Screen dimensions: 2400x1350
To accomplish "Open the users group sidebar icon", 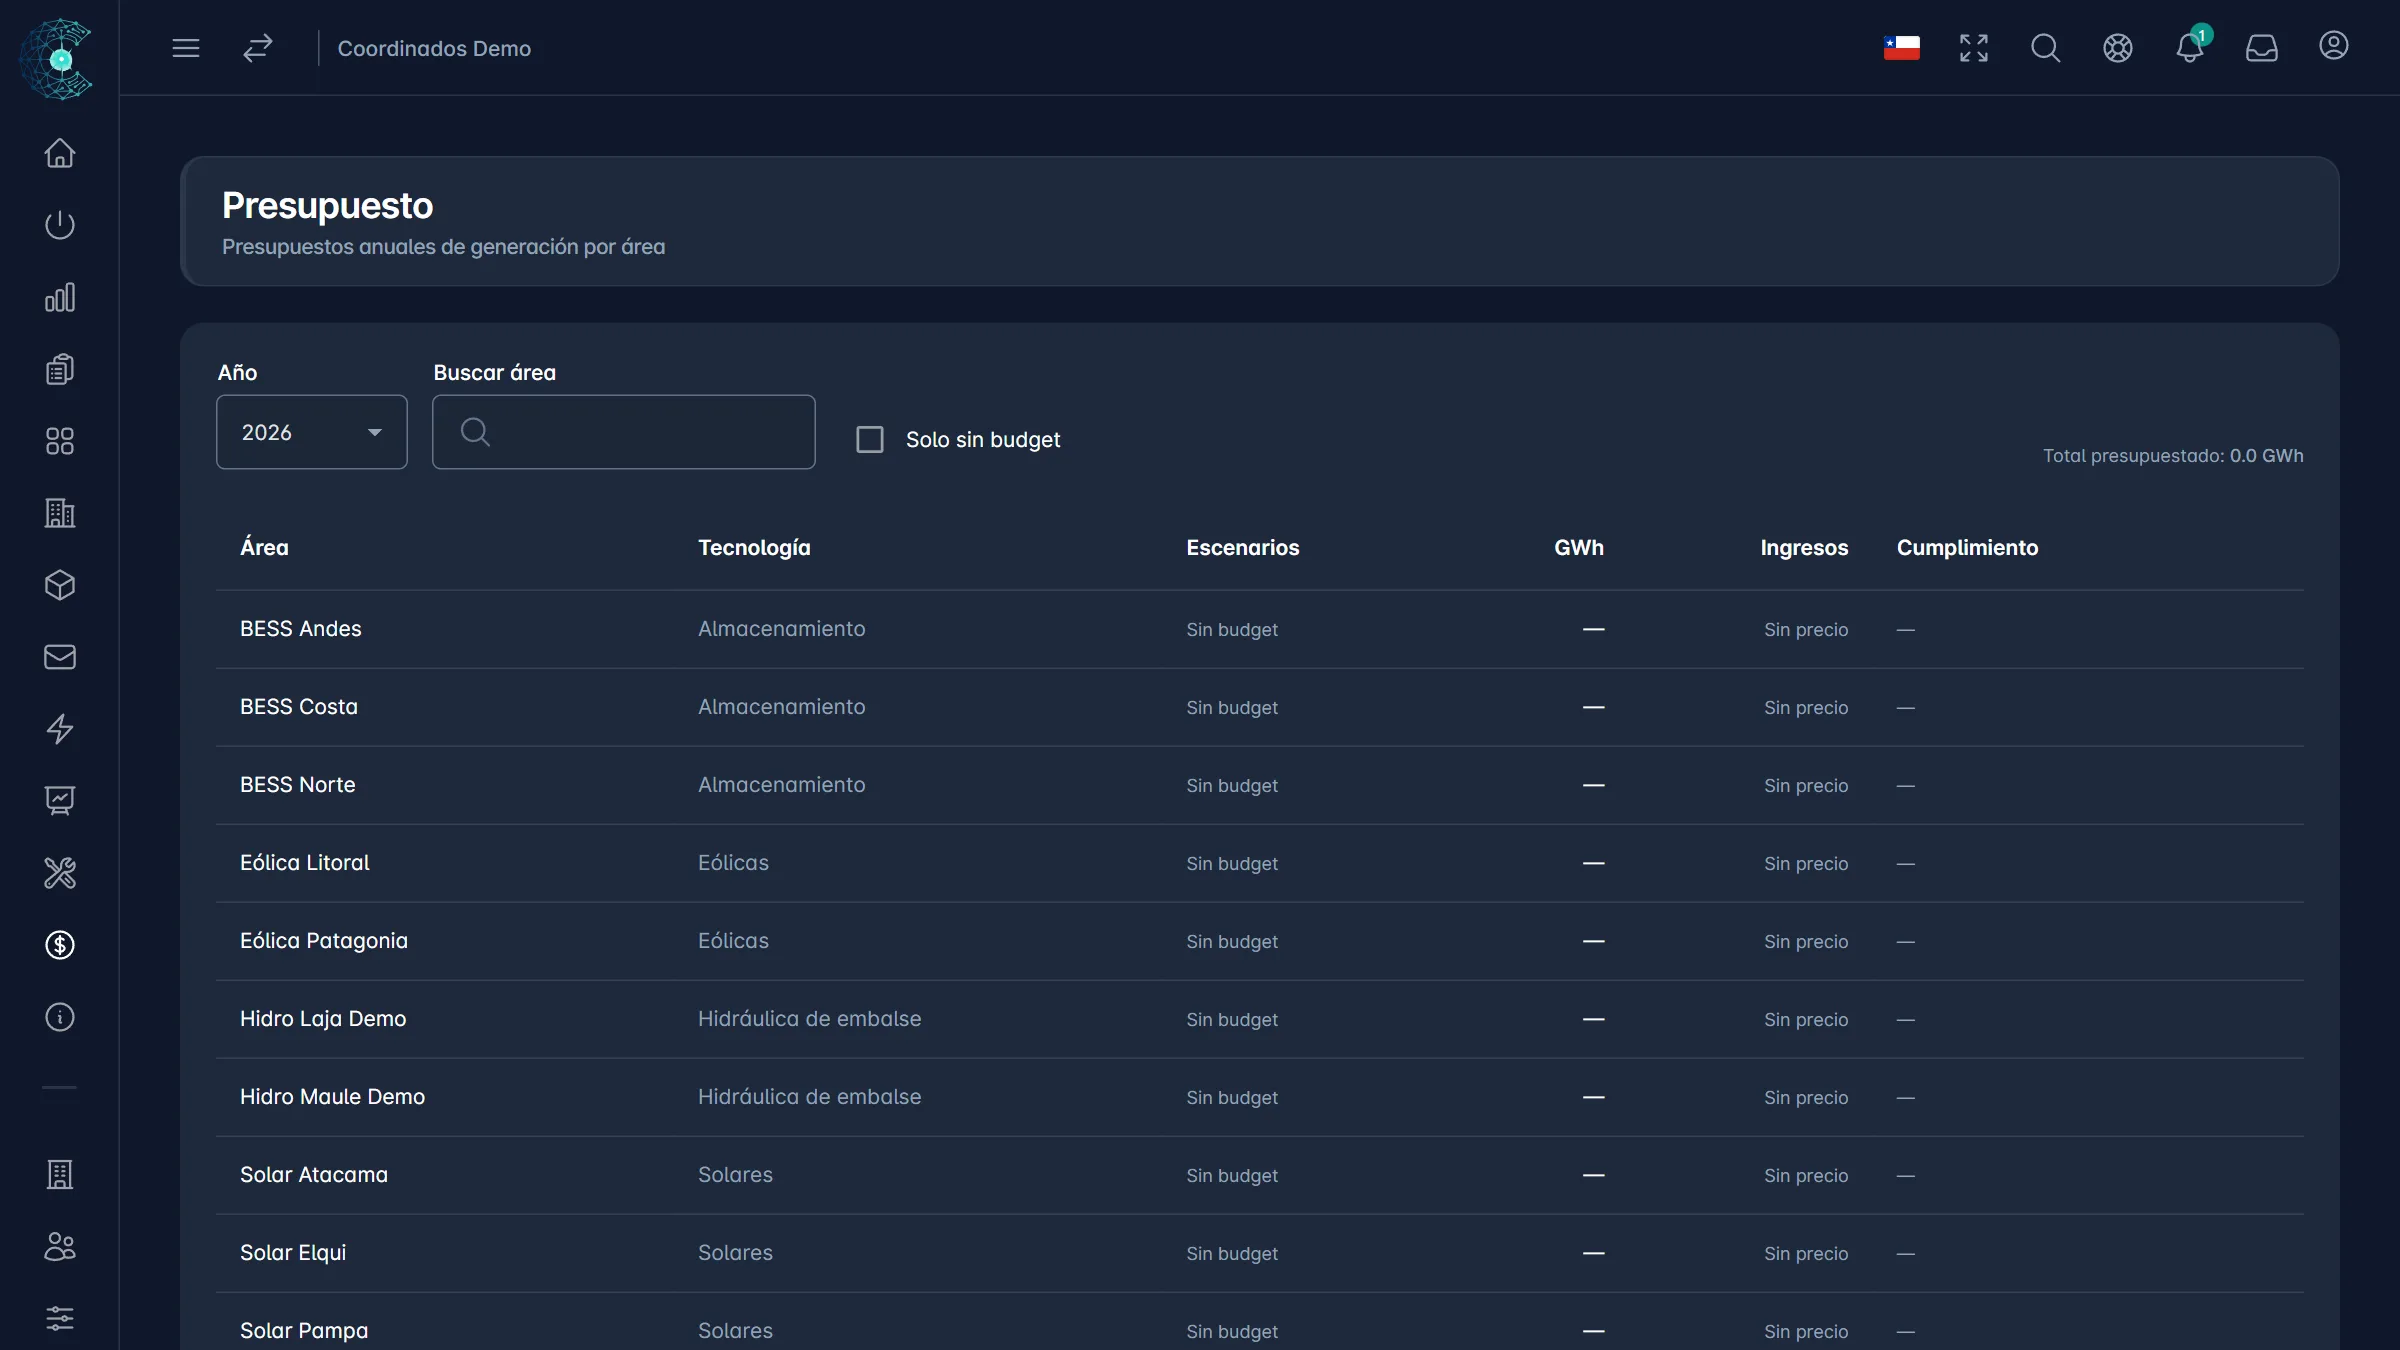I will tap(60, 1247).
